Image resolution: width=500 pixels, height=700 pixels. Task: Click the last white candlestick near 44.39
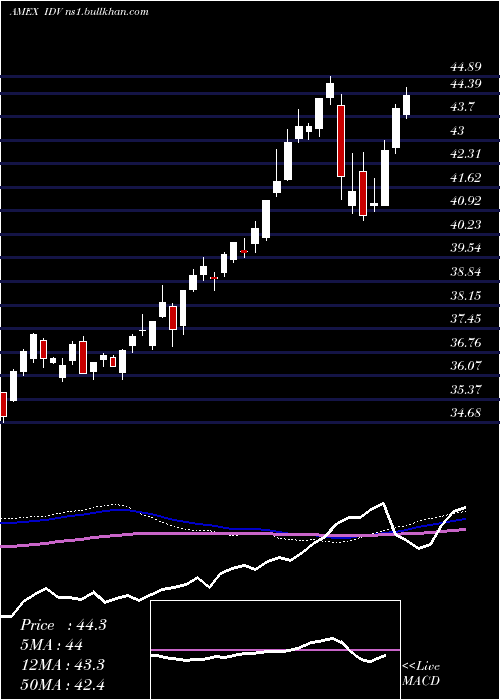[406, 104]
